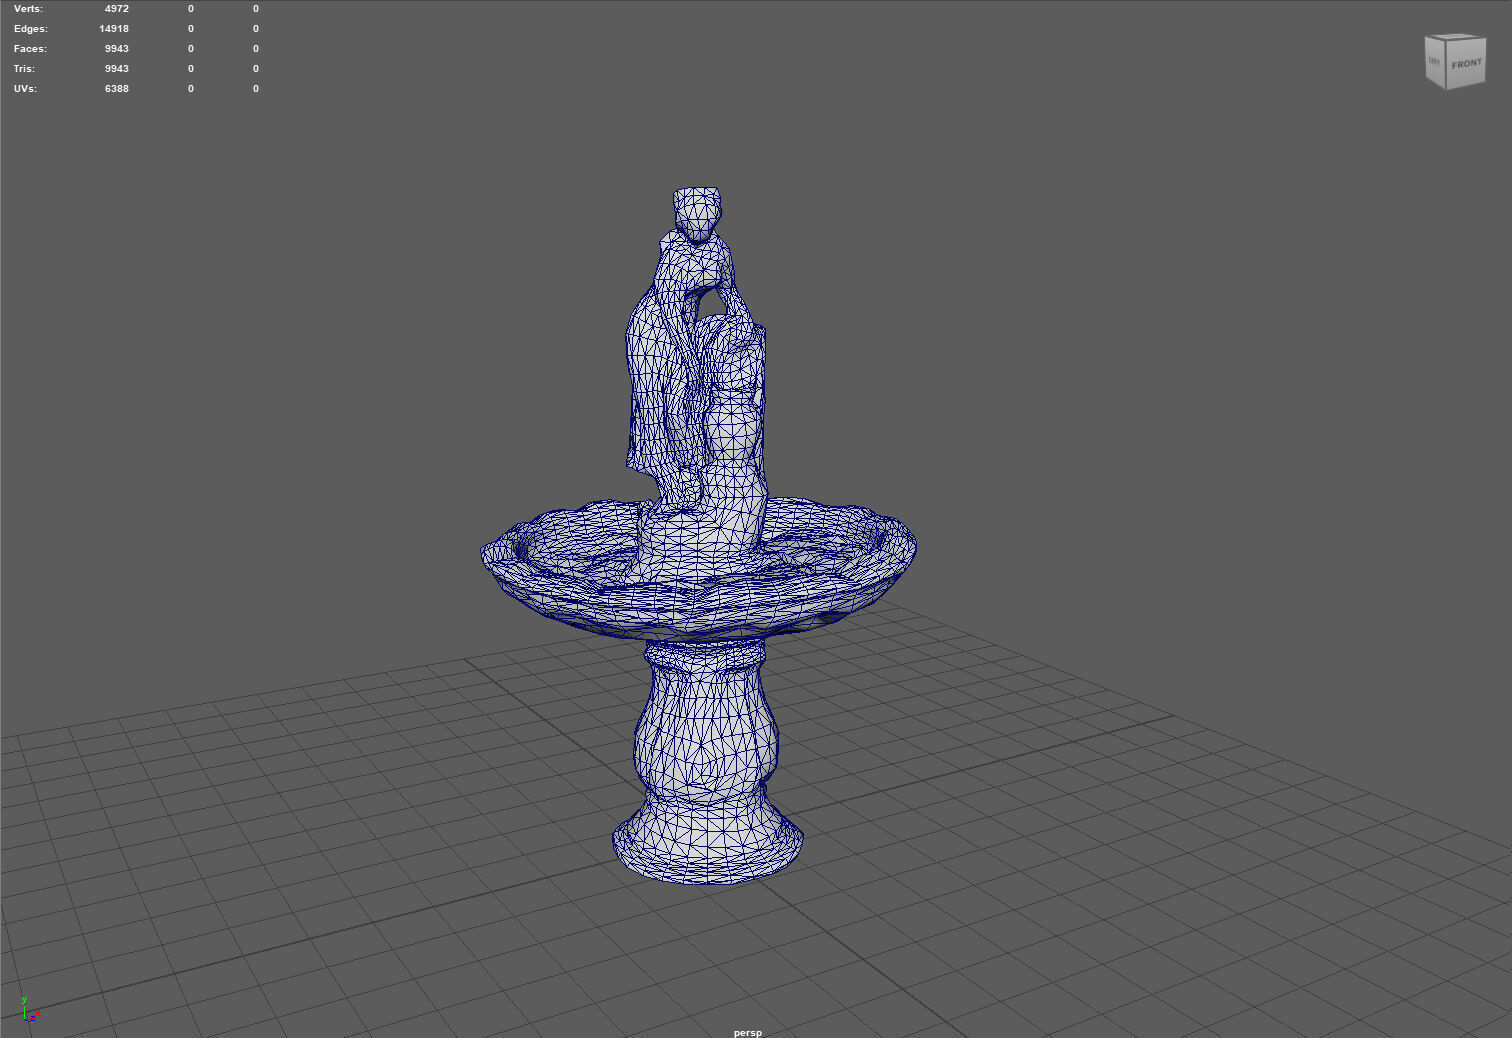Screen dimensions: 1512x1038
Task: Click the "UVs:" heads-up label
Action: [25, 89]
